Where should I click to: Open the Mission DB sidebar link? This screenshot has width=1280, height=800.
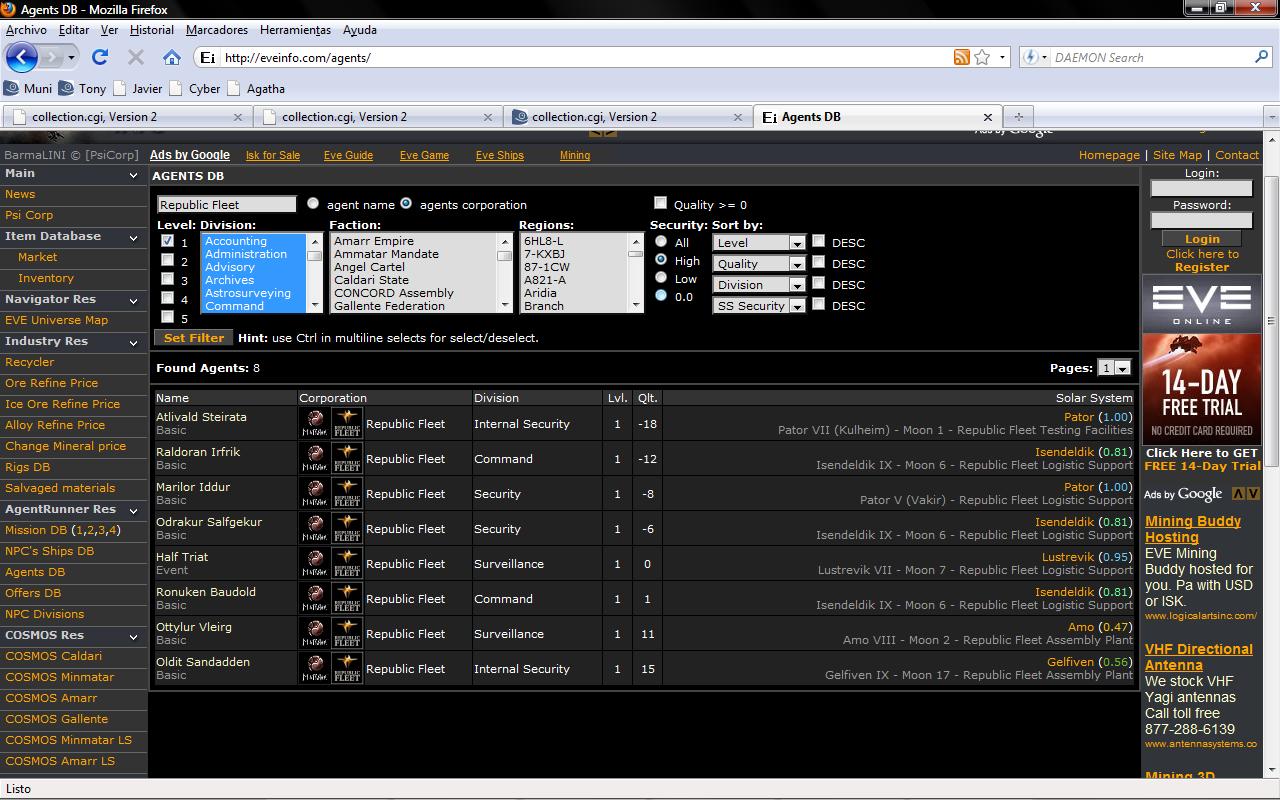(36, 530)
